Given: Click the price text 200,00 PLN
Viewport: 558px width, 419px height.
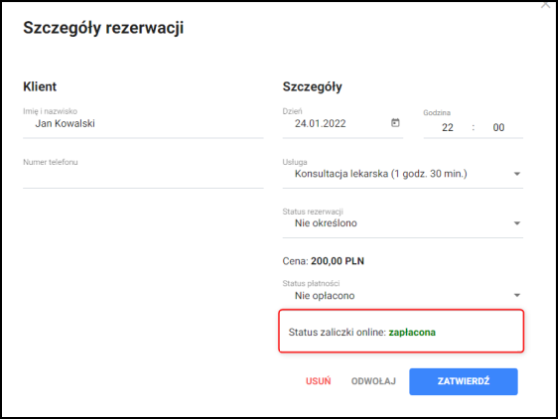Looking at the screenshot, I should 337,261.
